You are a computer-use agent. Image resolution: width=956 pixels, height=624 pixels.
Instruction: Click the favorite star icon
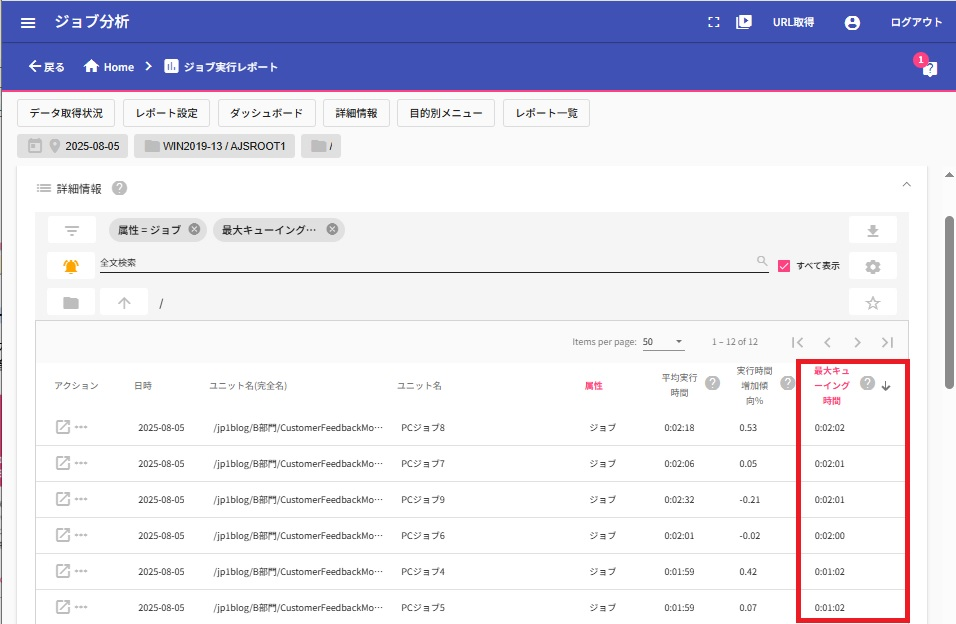tap(873, 303)
